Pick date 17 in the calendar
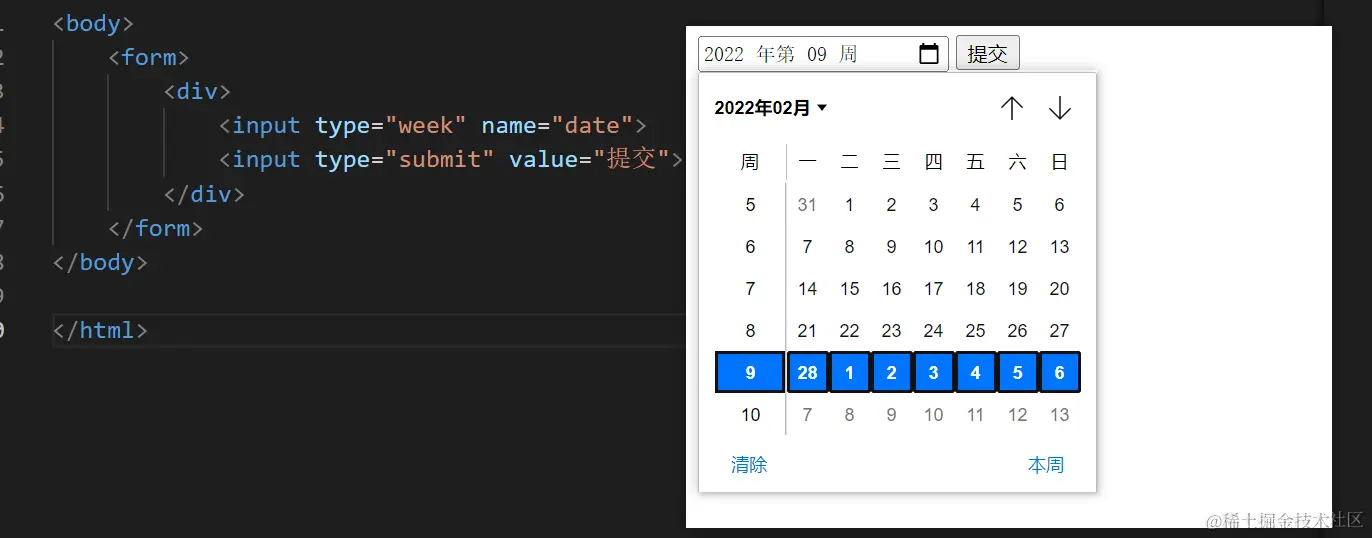The width and height of the screenshot is (1372, 538). point(934,289)
